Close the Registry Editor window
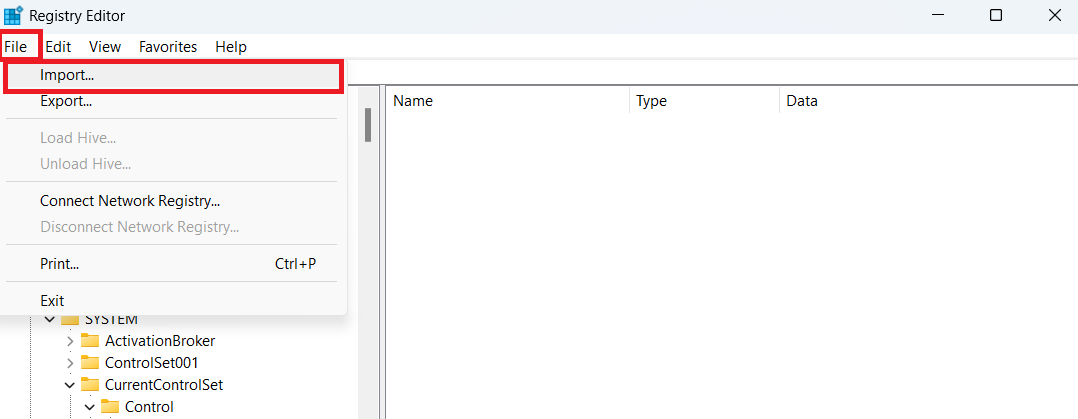1078x419 pixels. 1055,15
